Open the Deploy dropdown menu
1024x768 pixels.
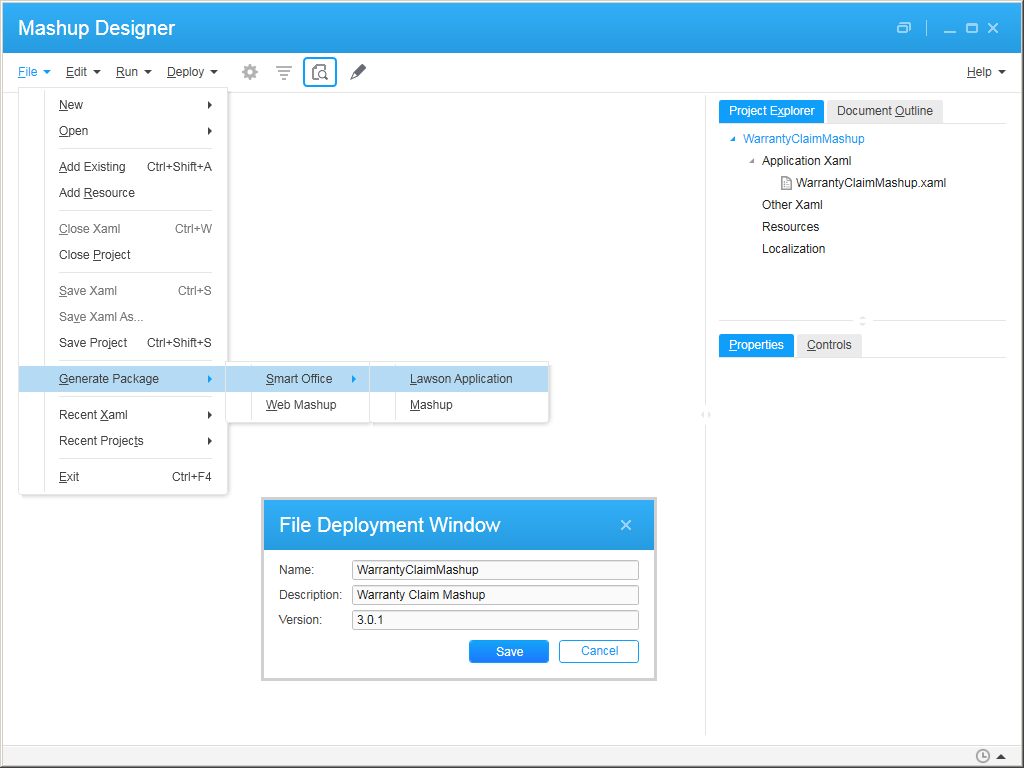(192, 72)
